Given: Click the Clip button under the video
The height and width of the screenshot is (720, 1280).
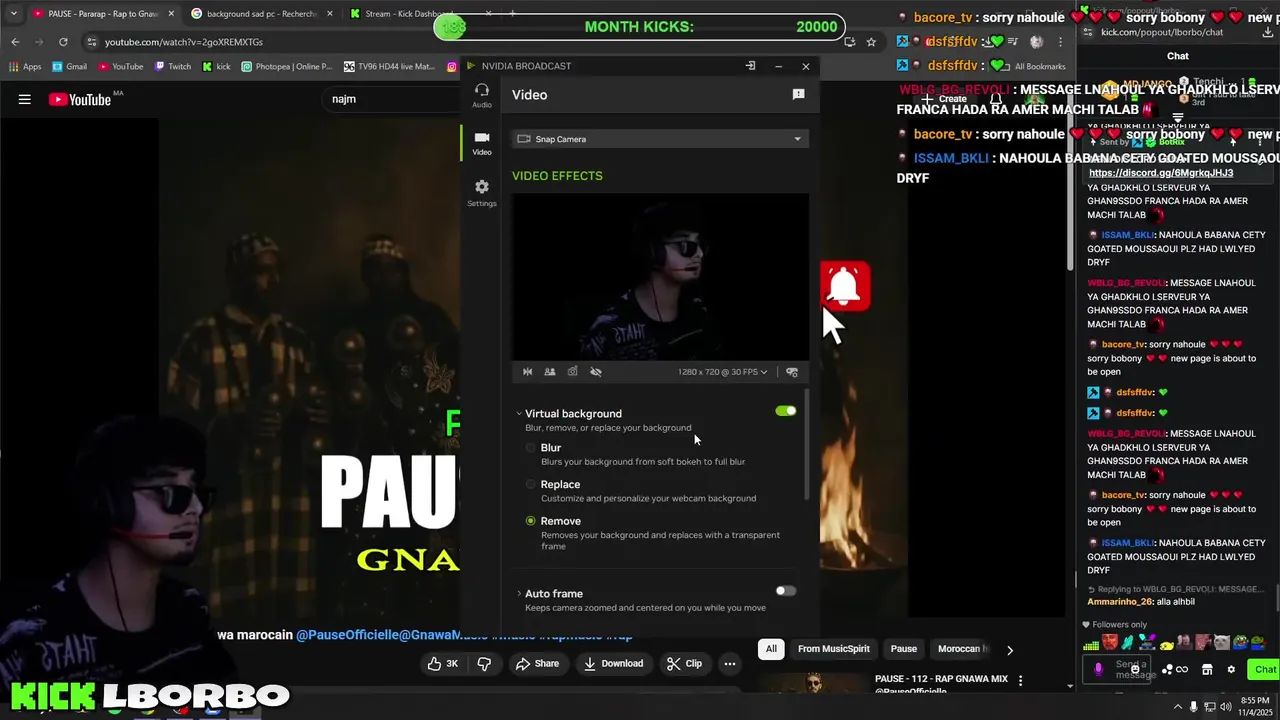Looking at the screenshot, I should point(685,663).
